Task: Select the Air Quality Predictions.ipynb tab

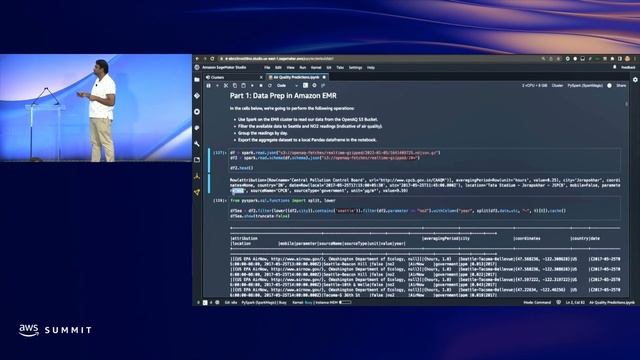Action: pyautogui.click(x=296, y=77)
